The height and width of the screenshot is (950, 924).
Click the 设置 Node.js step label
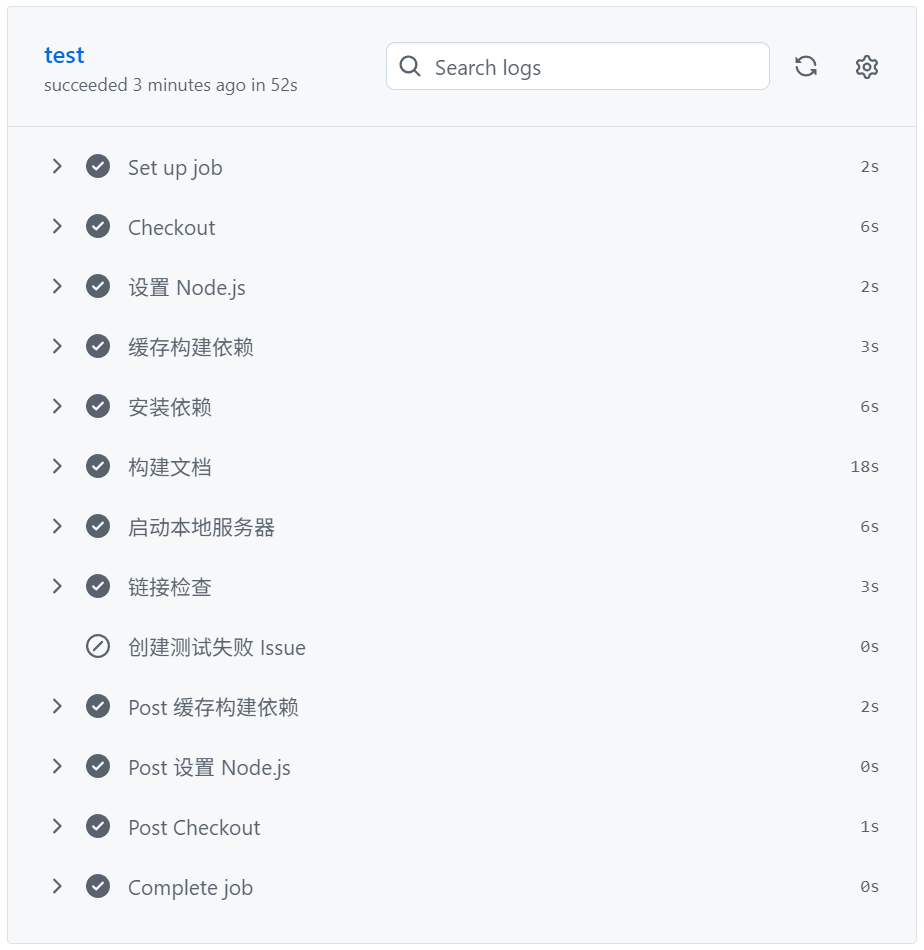point(186,286)
